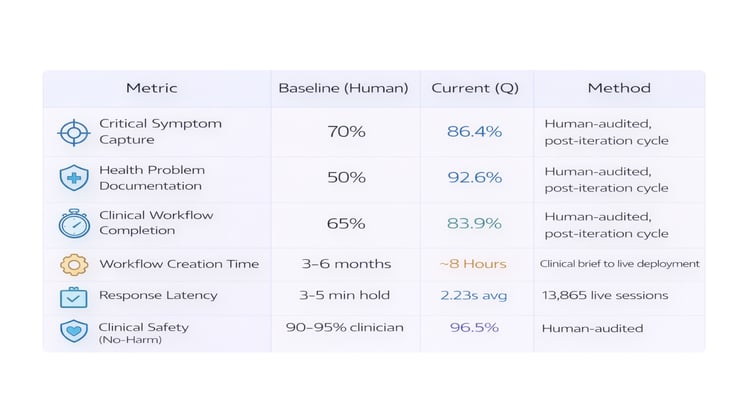Viewport: 748px width, 420px height.
Task: Click the crosshair icon for Critical Symptom Capture
Action: 74,133
